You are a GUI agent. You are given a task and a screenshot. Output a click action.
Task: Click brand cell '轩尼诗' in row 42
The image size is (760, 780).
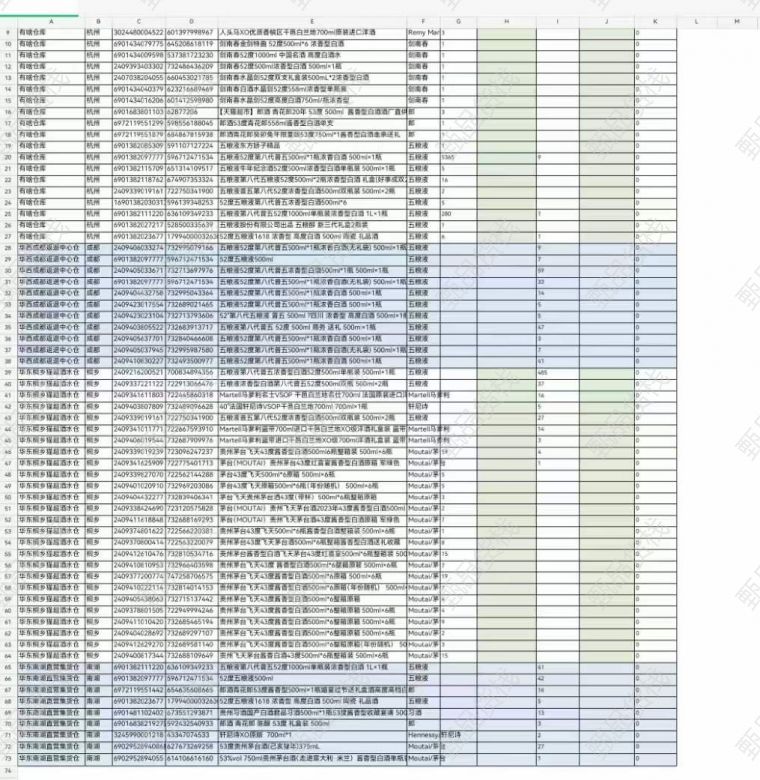[x=423, y=406]
